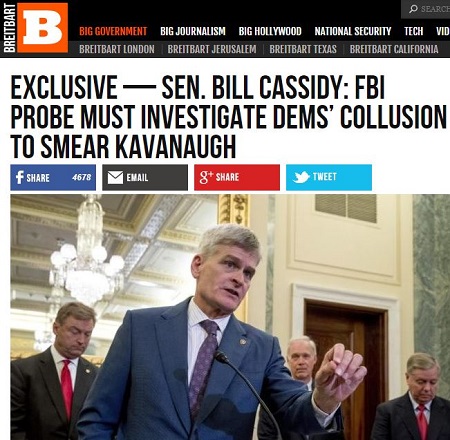The height and width of the screenshot is (440, 450).
Task: Visit Breitbart Jerusalem edition
Action: point(212,49)
